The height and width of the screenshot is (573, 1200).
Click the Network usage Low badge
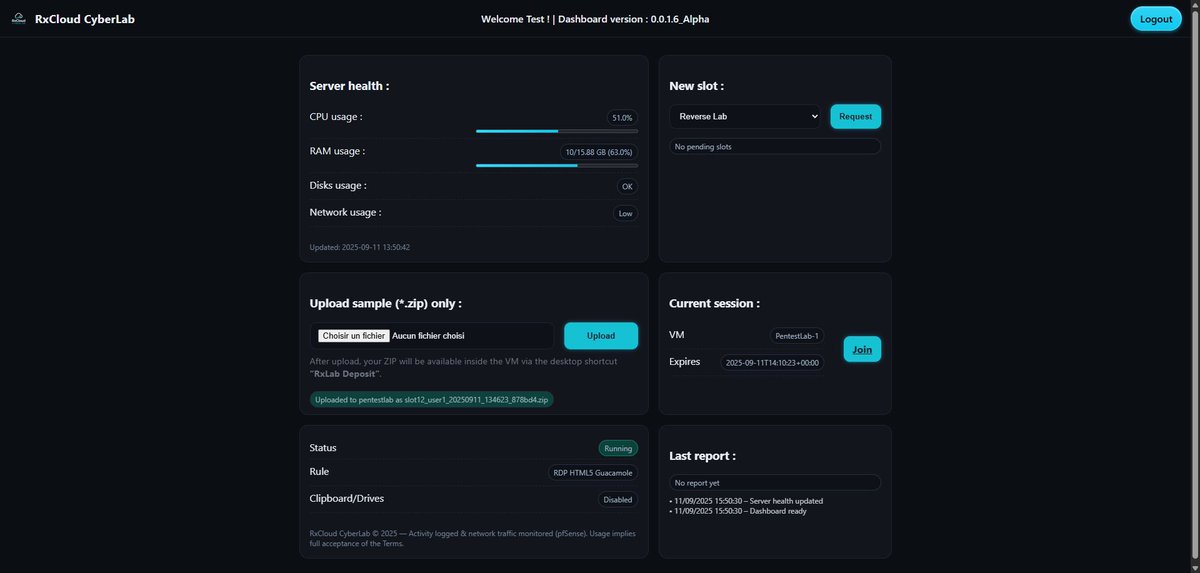pyautogui.click(x=625, y=213)
